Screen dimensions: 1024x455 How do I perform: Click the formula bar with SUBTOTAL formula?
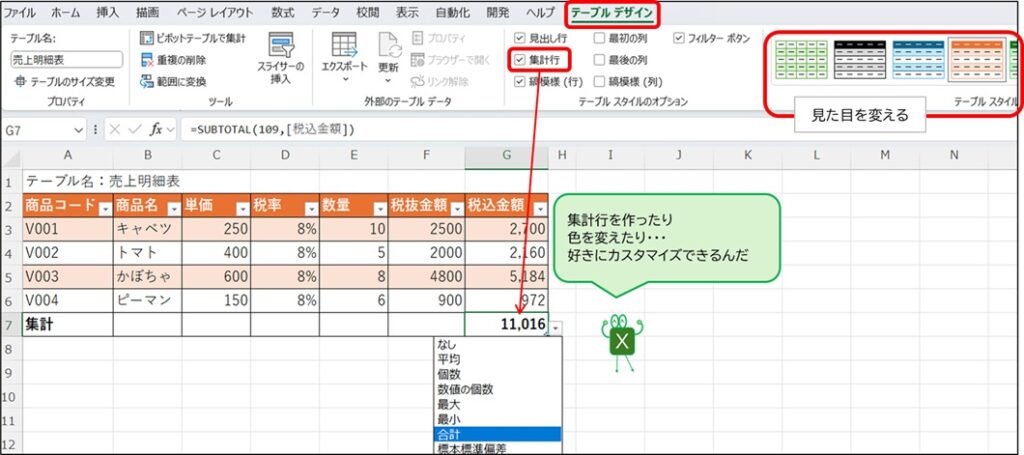click(x=600, y=129)
